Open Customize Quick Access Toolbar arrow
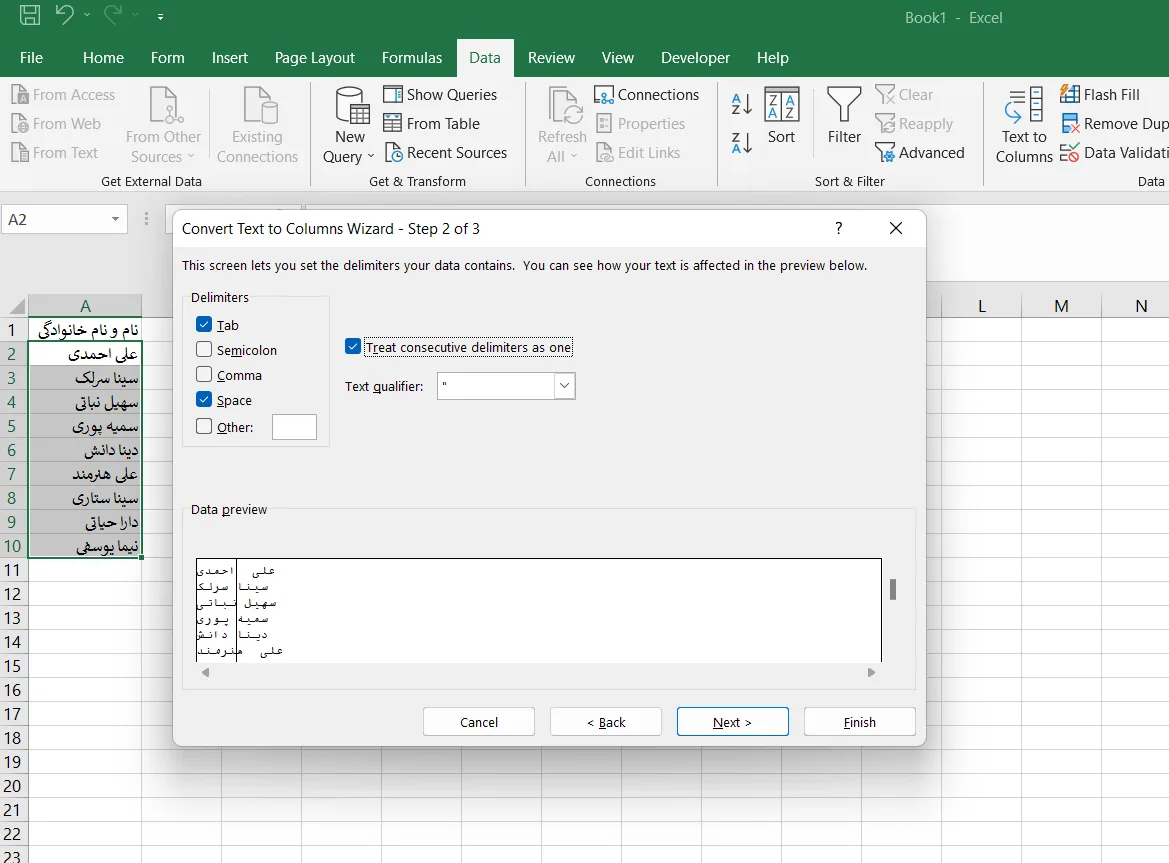1169x863 pixels. [160, 16]
